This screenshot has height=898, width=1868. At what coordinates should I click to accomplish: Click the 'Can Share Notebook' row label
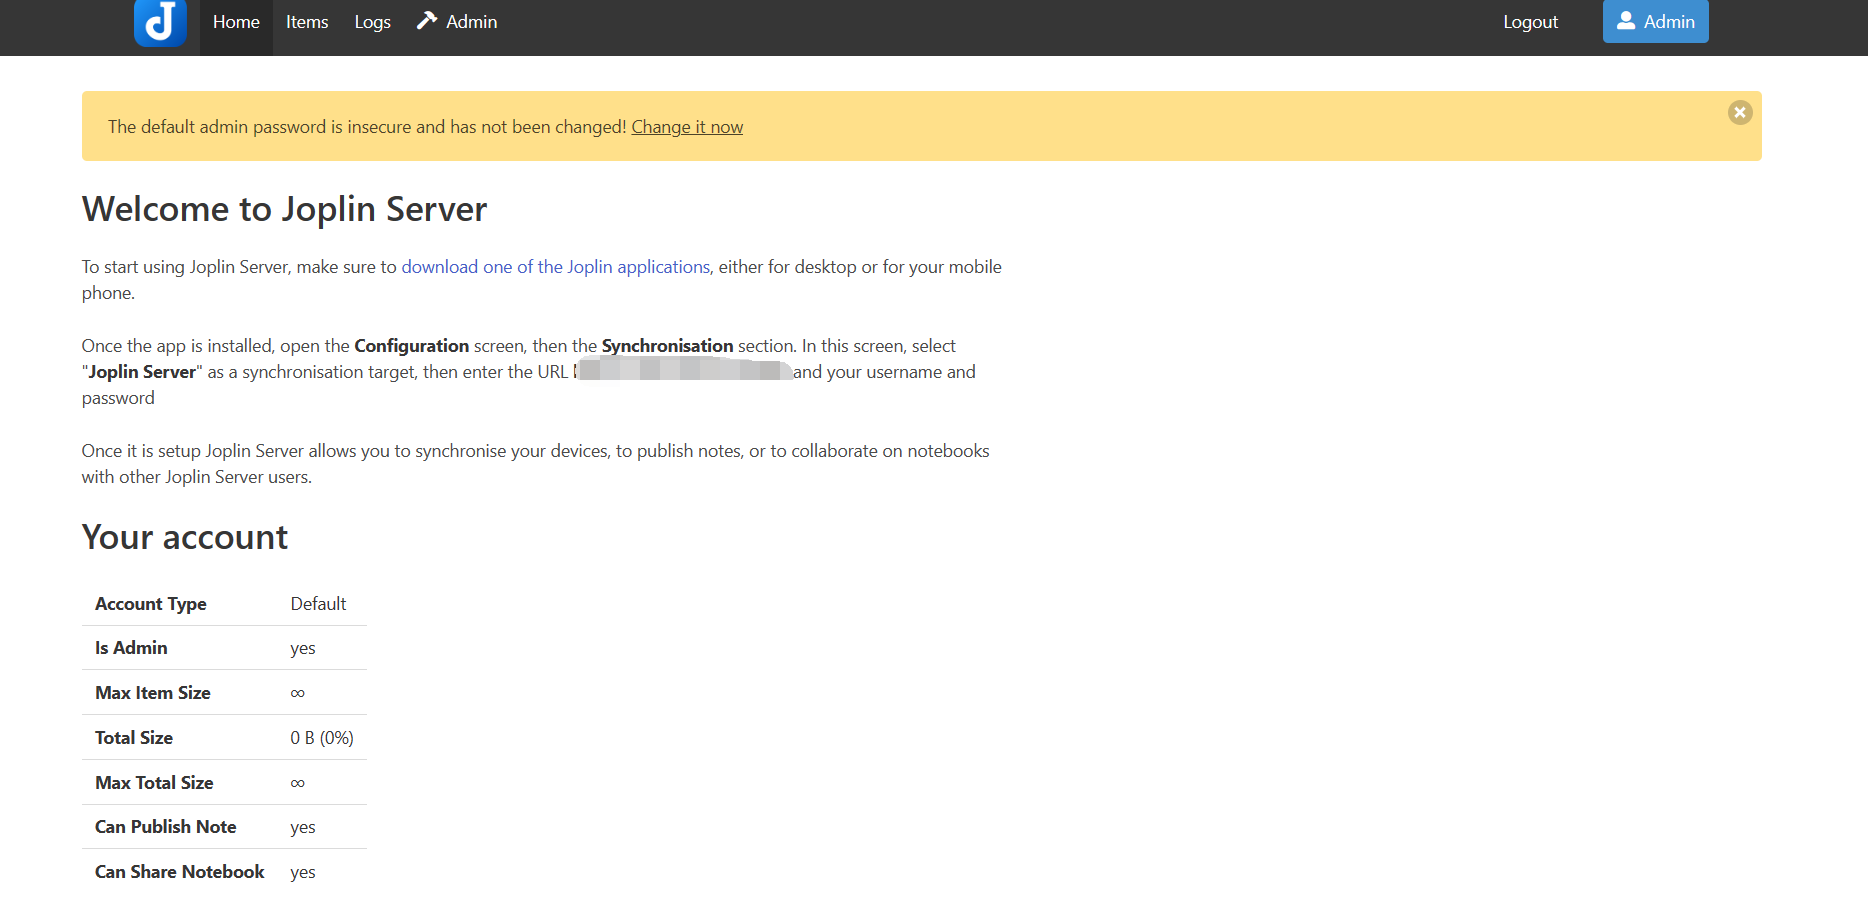point(179,872)
